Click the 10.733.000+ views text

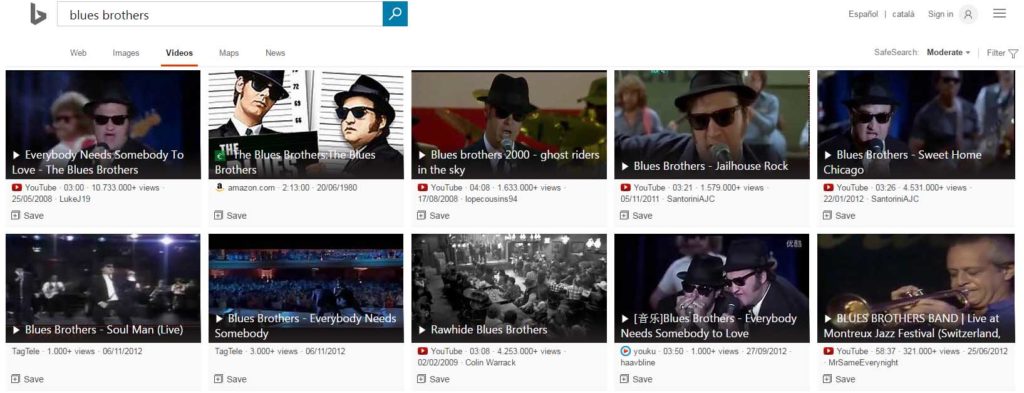click(125, 188)
